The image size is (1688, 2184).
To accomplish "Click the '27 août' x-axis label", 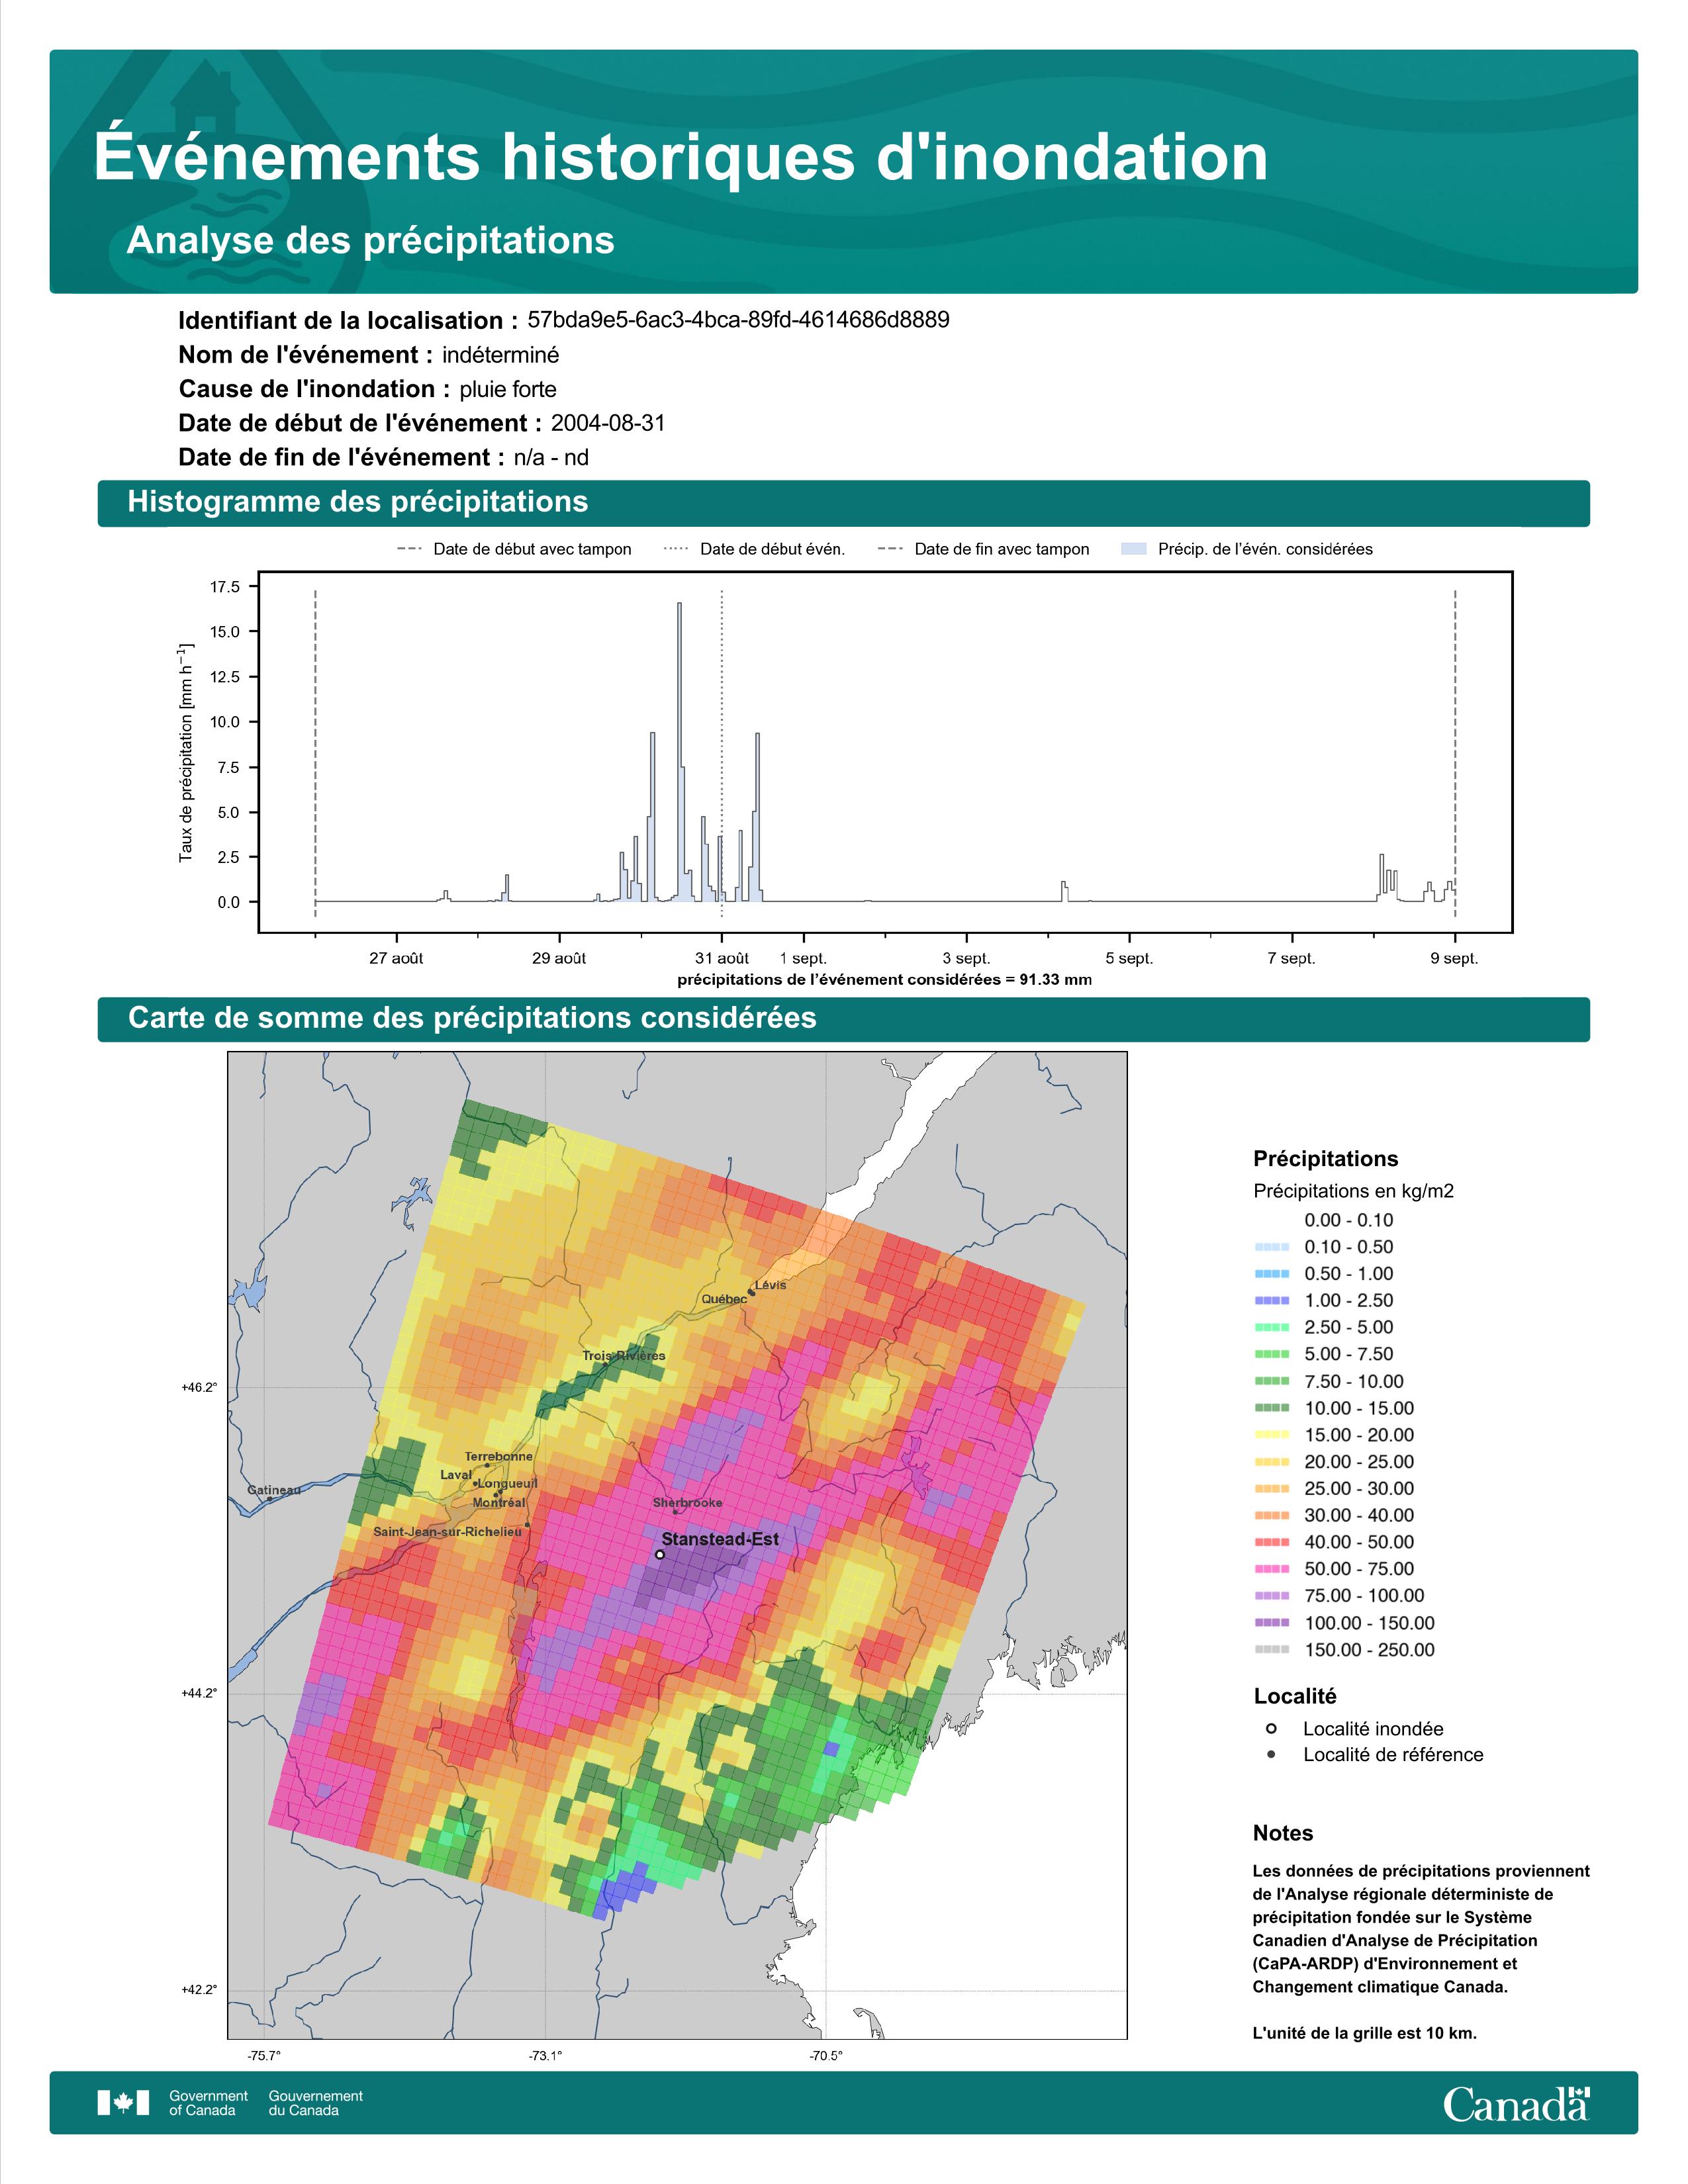I will [396, 958].
